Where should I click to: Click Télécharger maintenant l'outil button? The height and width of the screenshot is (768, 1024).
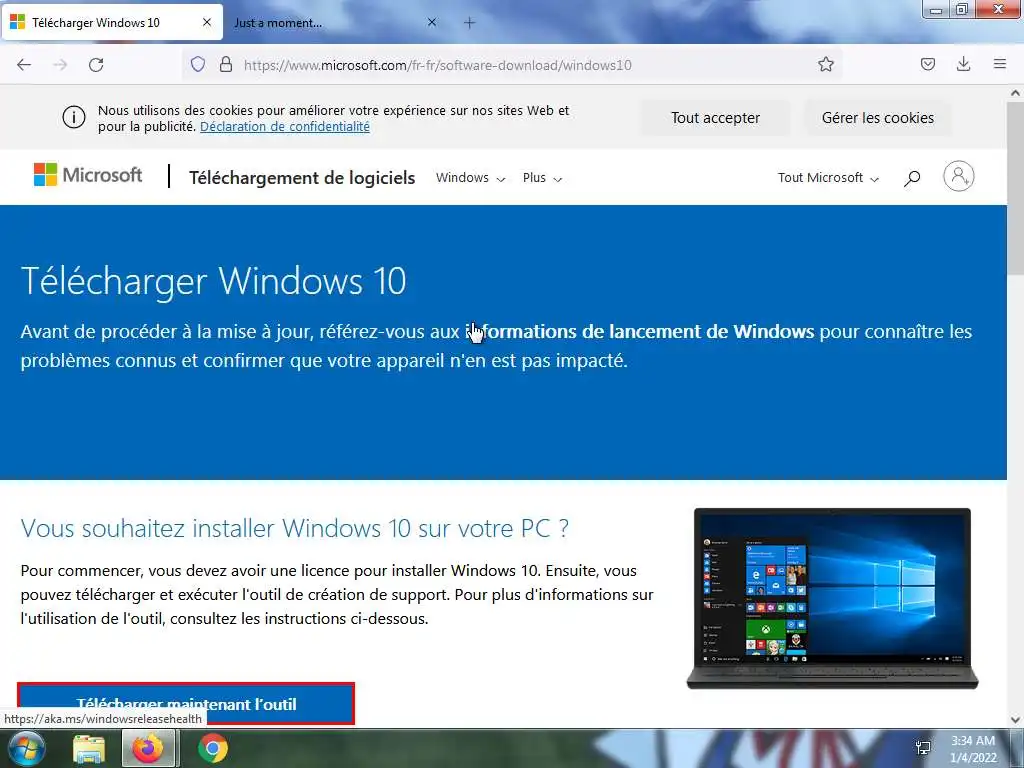186,704
